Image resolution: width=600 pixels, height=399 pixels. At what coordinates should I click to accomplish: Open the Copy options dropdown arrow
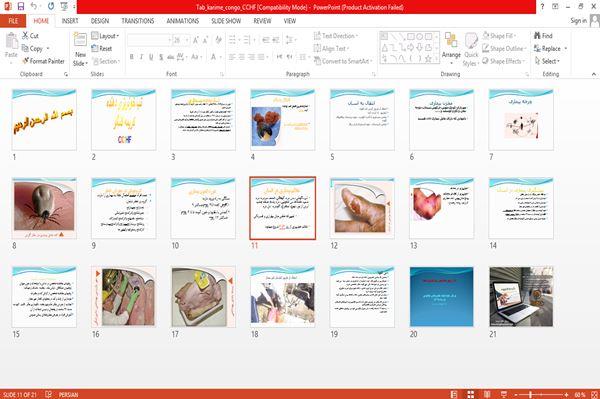pyautogui.click(x=48, y=49)
